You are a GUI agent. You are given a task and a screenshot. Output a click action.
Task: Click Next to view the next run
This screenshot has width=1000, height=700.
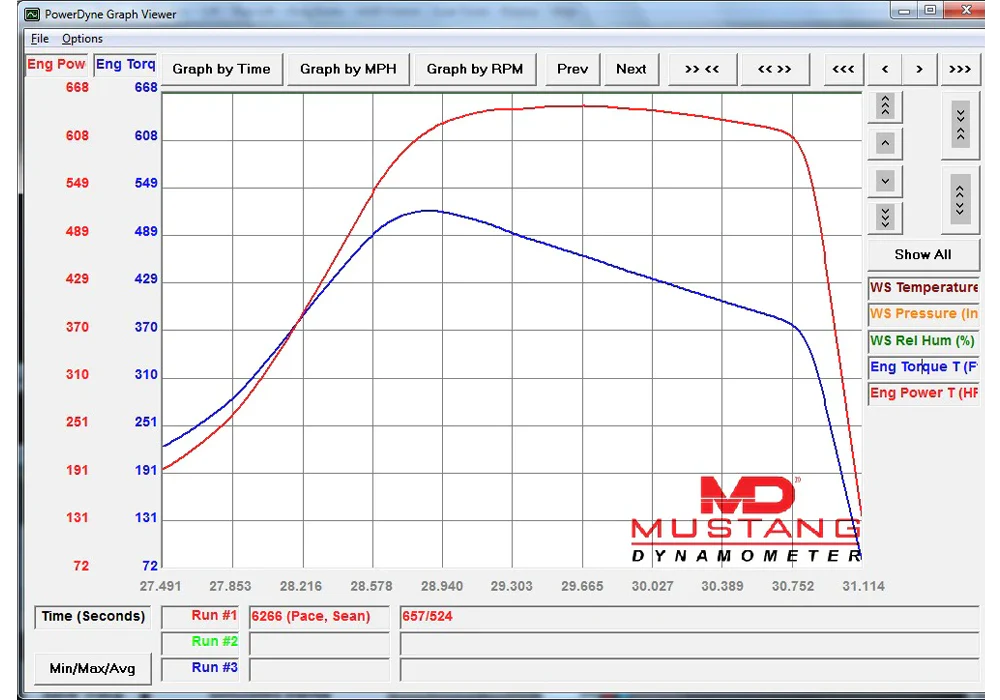[631, 69]
